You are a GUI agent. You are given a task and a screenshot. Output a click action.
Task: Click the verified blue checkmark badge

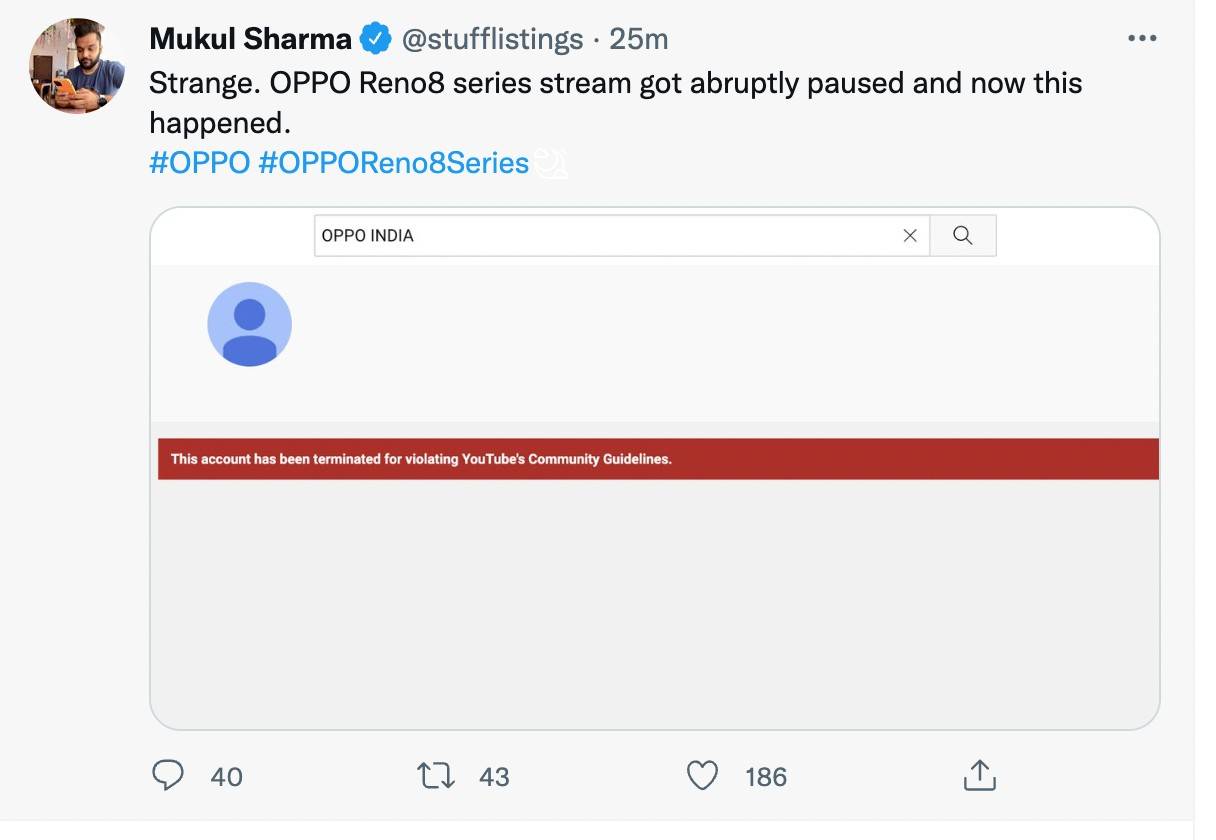point(374,37)
